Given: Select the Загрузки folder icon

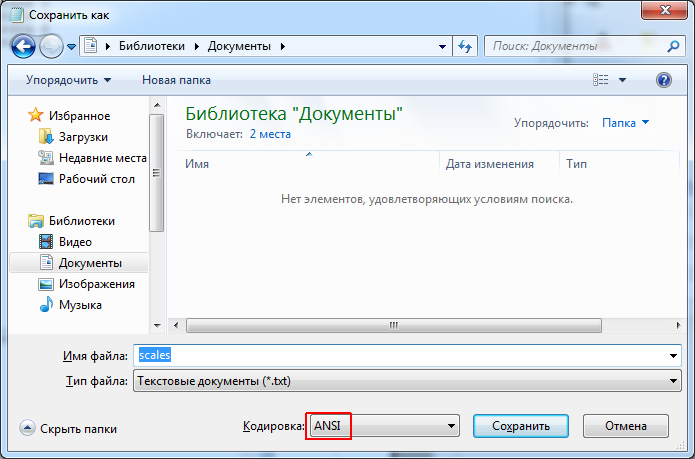Looking at the screenshot, I should click(x=46, y=137).
